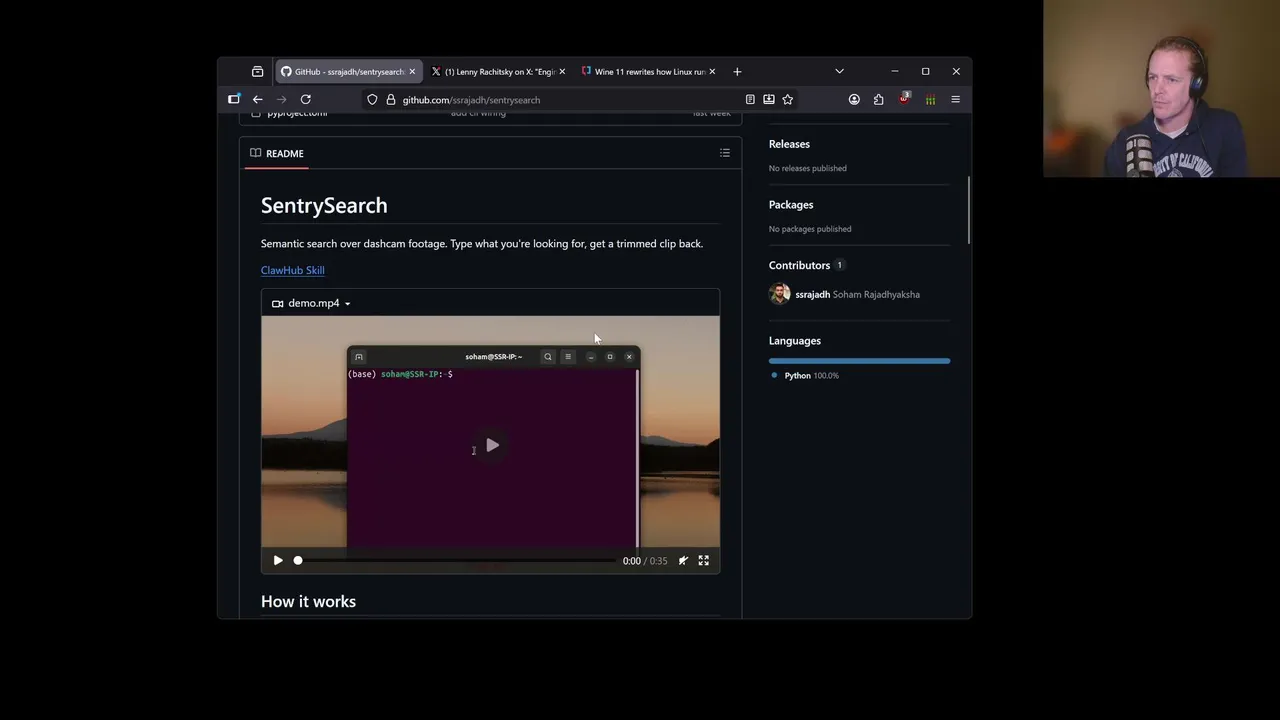Click the Languages heading
Screen dimensions: 1280x720
click(x=795, y=341)
